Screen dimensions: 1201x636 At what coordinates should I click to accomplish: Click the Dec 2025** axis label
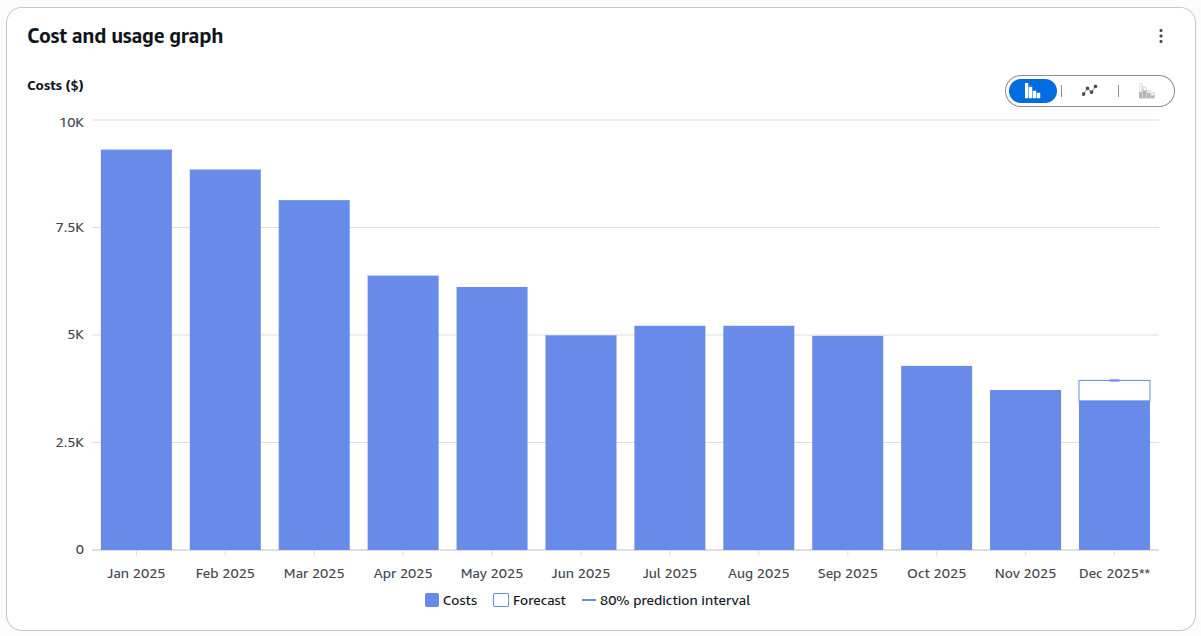pos(1113,573)
